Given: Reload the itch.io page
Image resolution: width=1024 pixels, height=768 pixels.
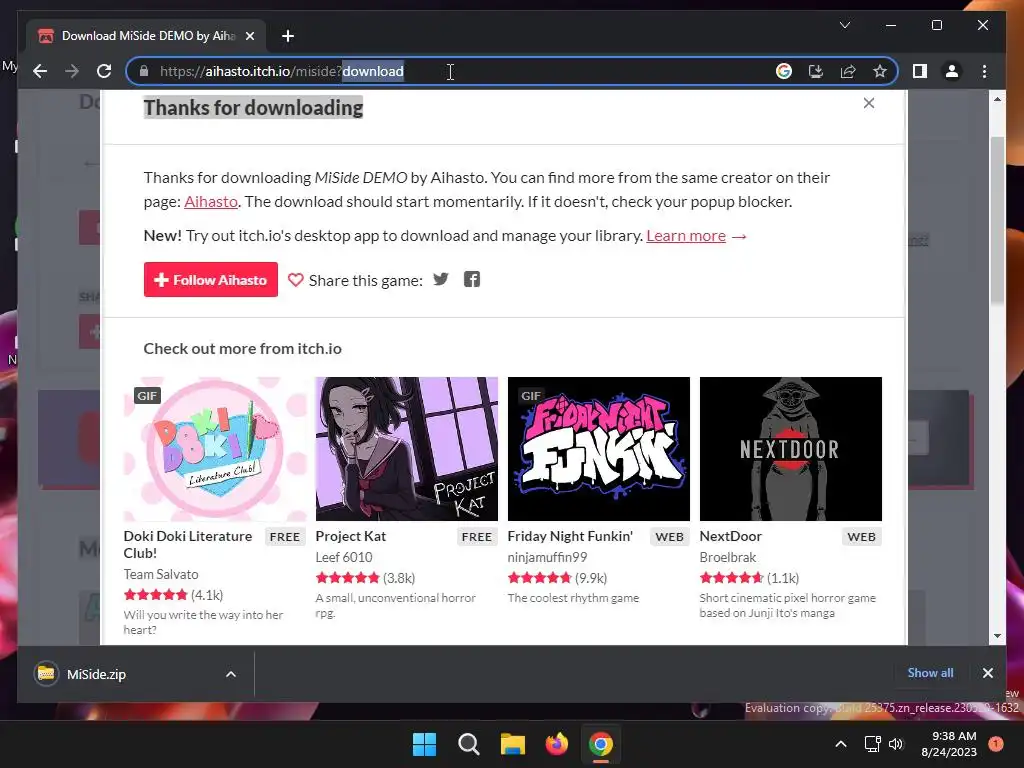Looking at the screenshot, I should point(104,71).
